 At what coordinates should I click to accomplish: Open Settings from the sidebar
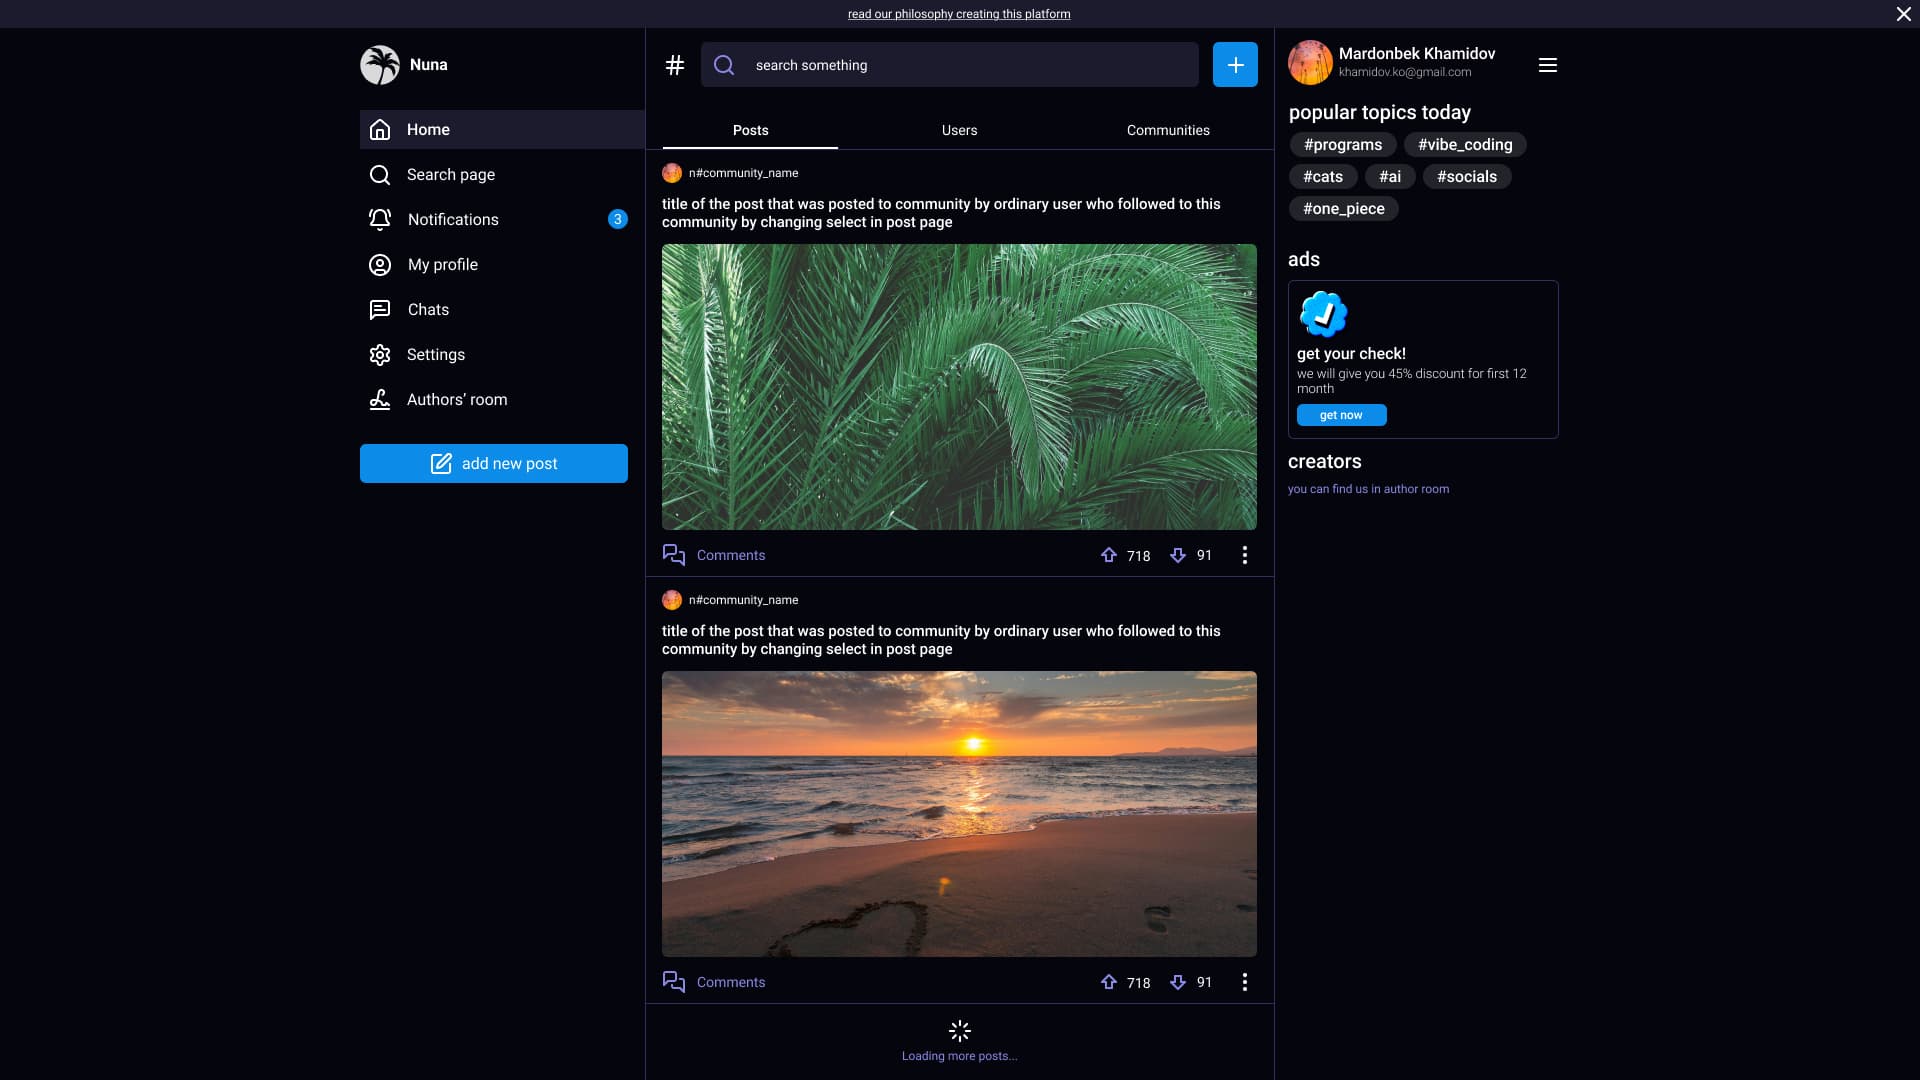435,354
